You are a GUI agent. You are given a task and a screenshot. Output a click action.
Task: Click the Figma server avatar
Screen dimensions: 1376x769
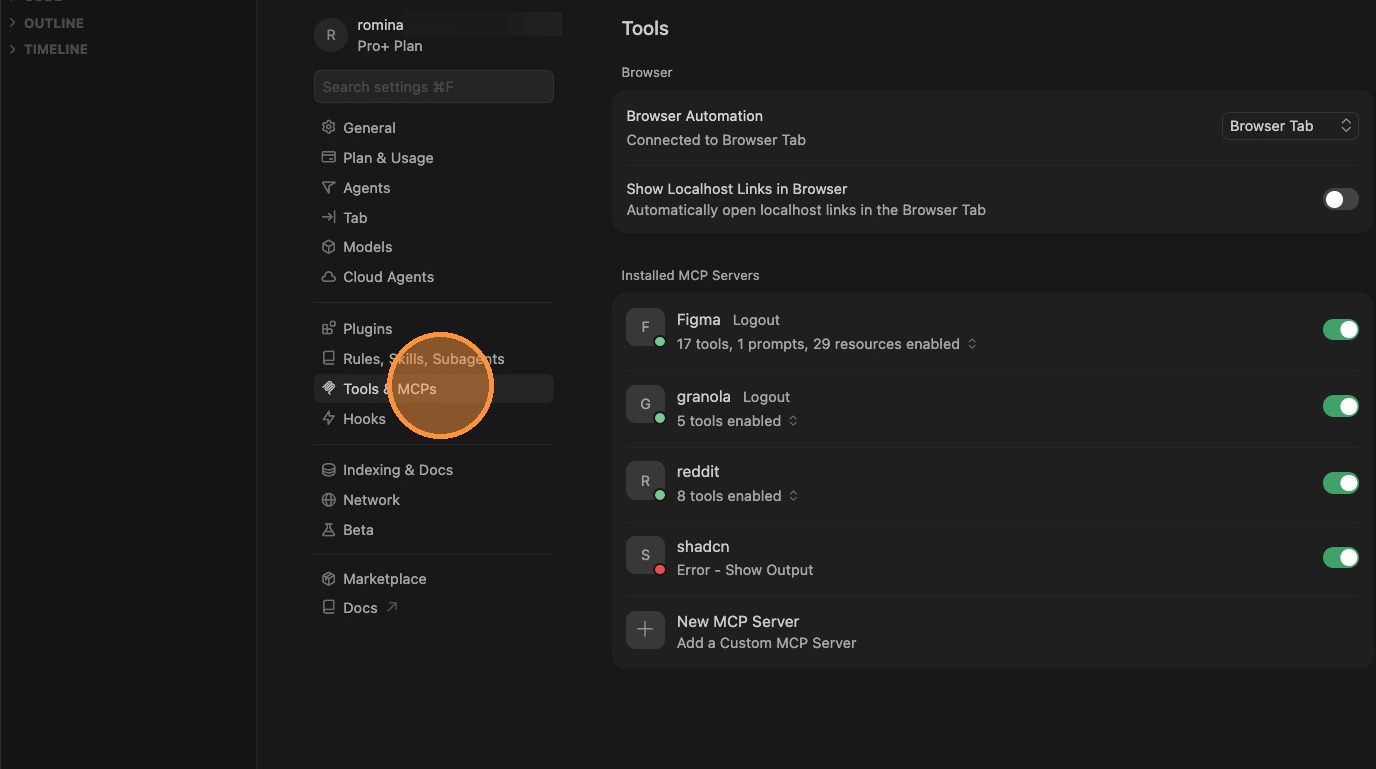pos(645,327)
